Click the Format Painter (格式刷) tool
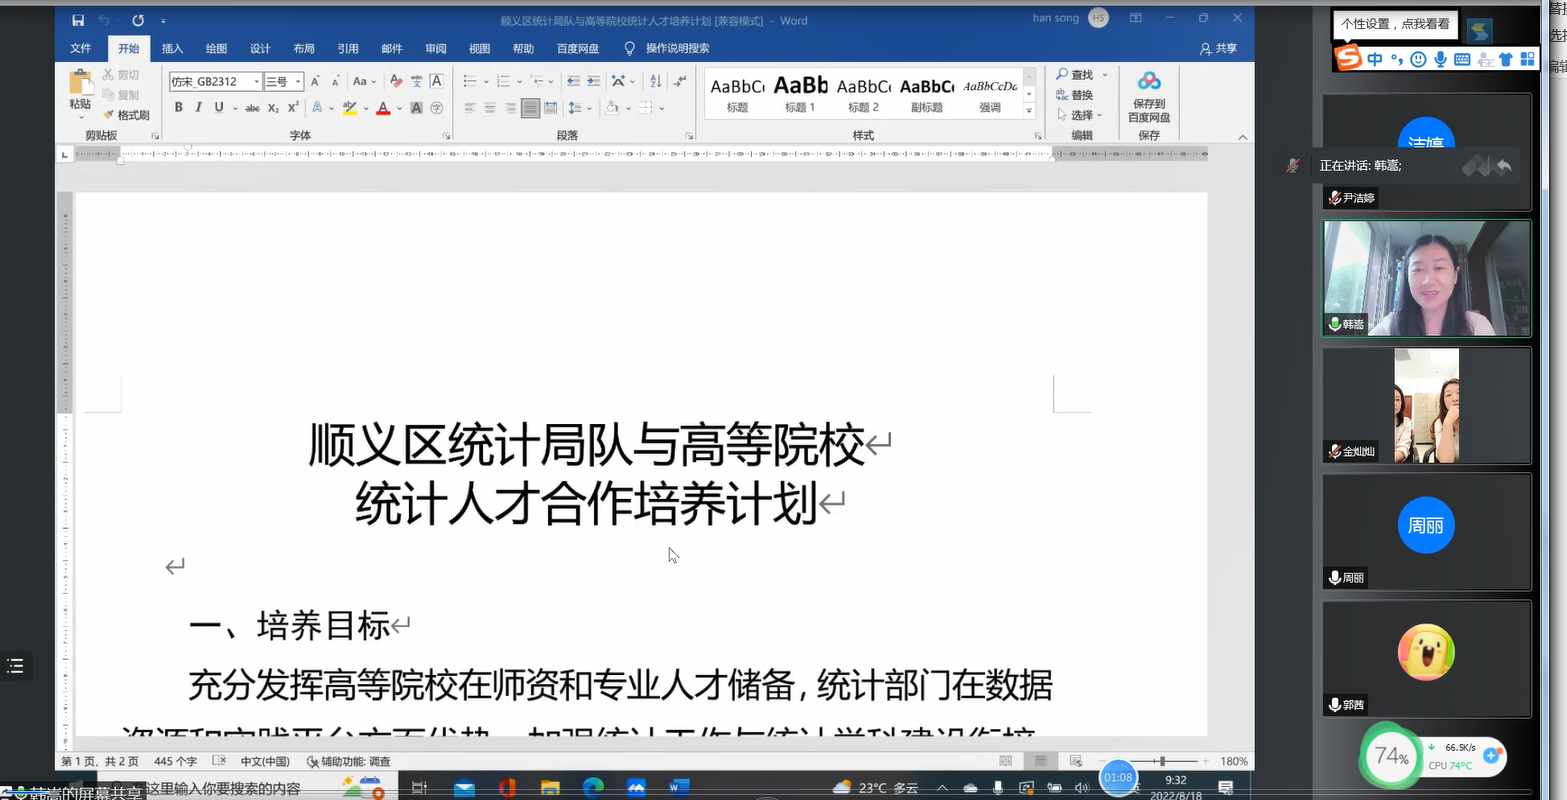This screenshot has width=1567, height=800. coord(127,115)
